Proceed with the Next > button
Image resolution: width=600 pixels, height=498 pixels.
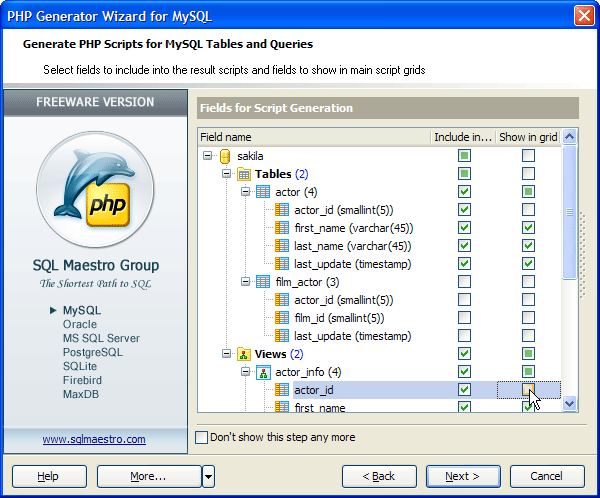coord(463,477)
